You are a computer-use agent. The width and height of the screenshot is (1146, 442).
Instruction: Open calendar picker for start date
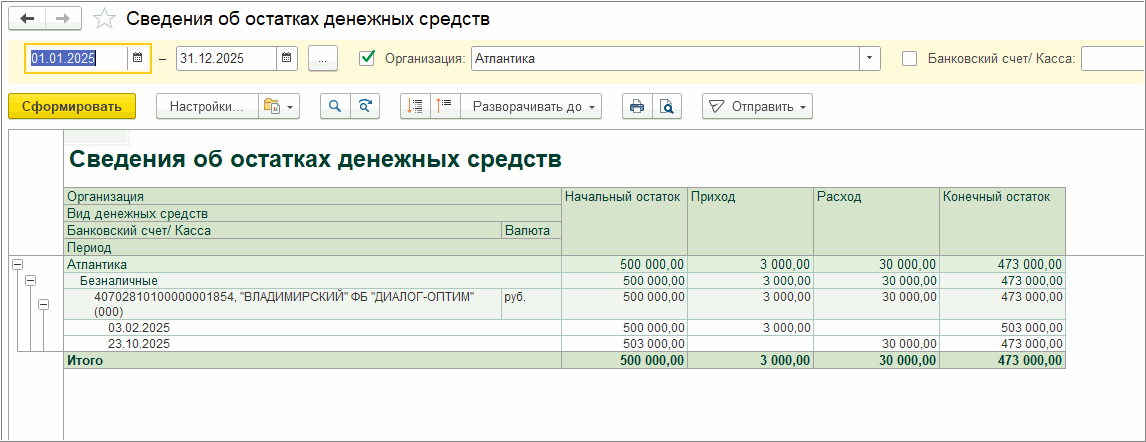pyautogui.click(x=137, y=59)
